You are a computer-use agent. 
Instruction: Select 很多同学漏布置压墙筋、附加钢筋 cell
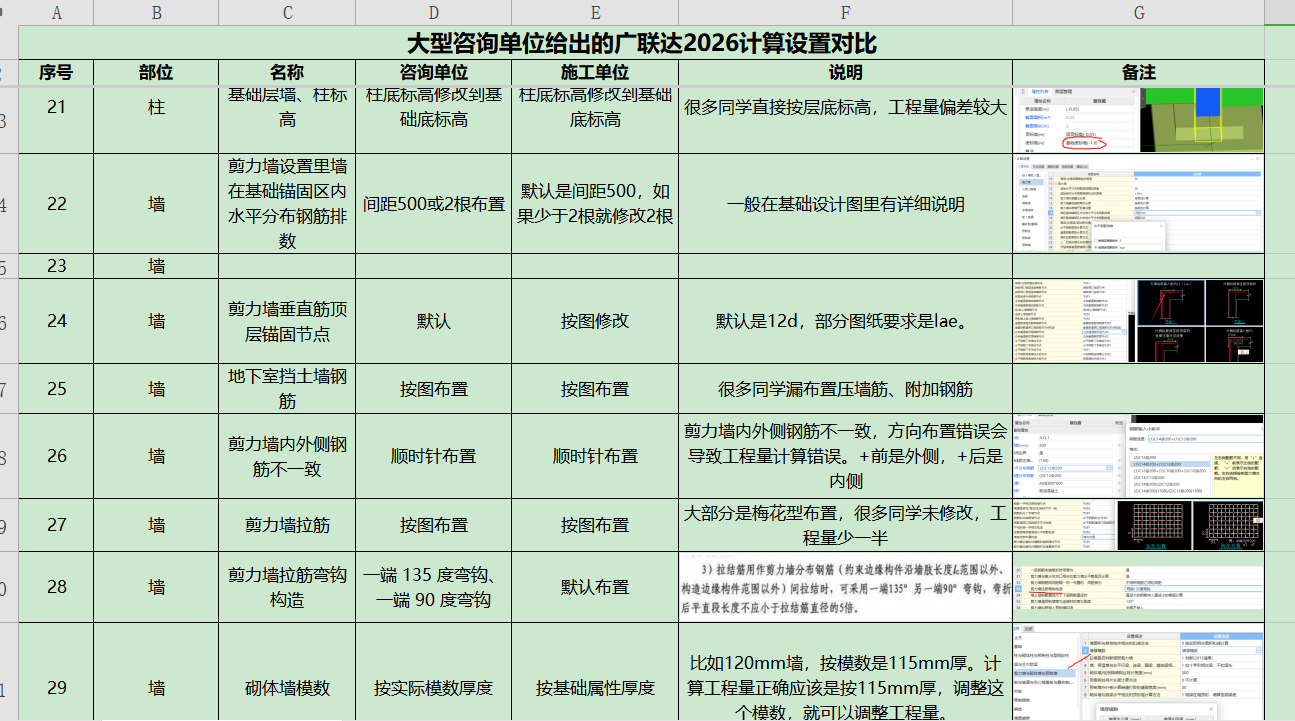pyautogui.click(x=845, y=389)
